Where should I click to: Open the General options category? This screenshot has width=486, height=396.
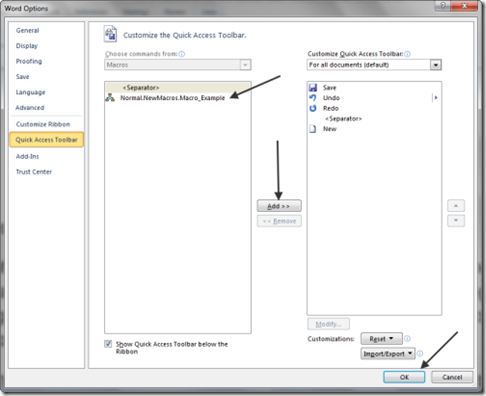(x=28, y=30)
